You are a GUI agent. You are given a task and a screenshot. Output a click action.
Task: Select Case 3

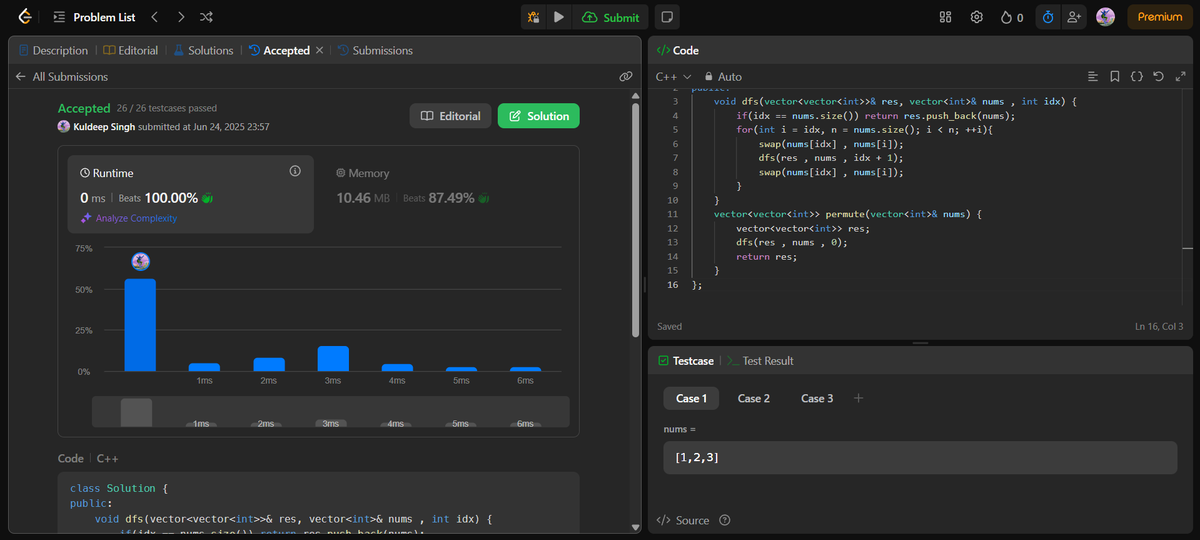(x=817, y=398)
